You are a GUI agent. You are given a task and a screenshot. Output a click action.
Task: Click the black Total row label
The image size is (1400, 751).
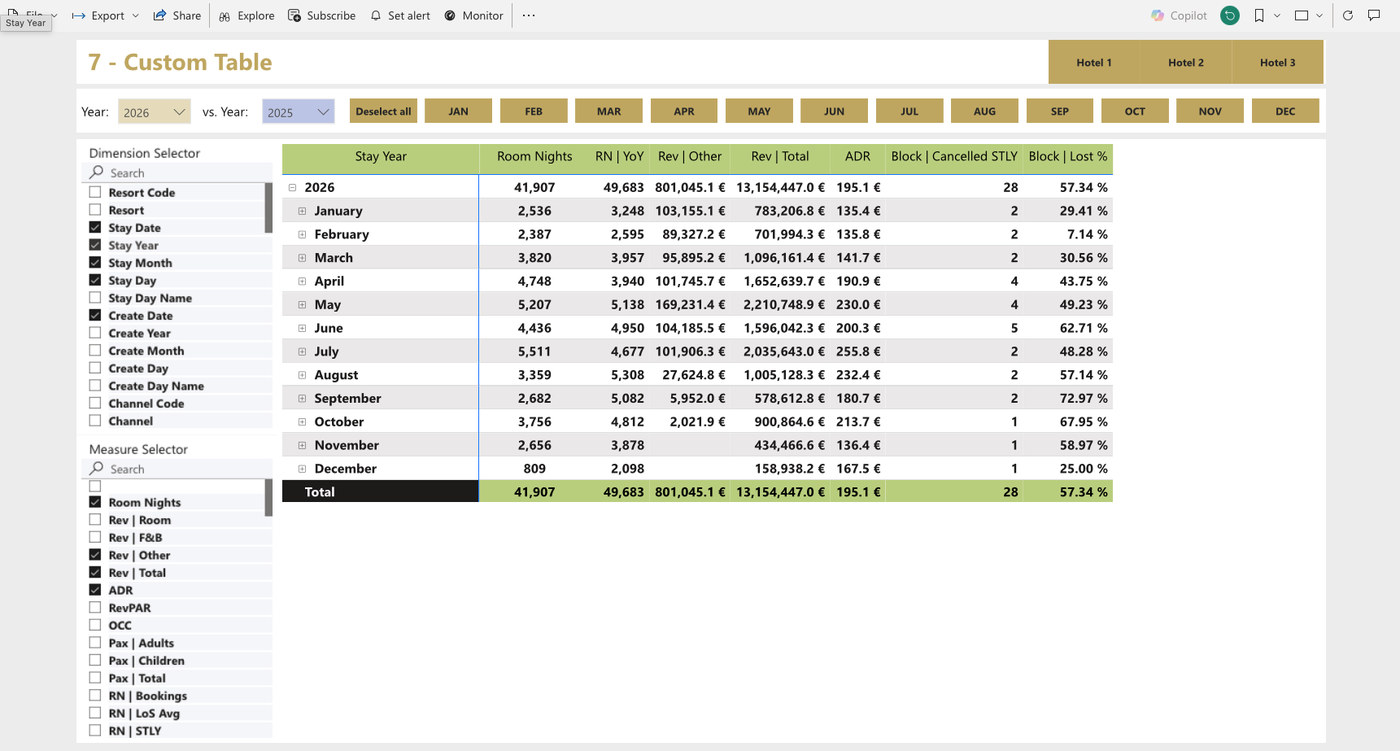click(380, 492)
